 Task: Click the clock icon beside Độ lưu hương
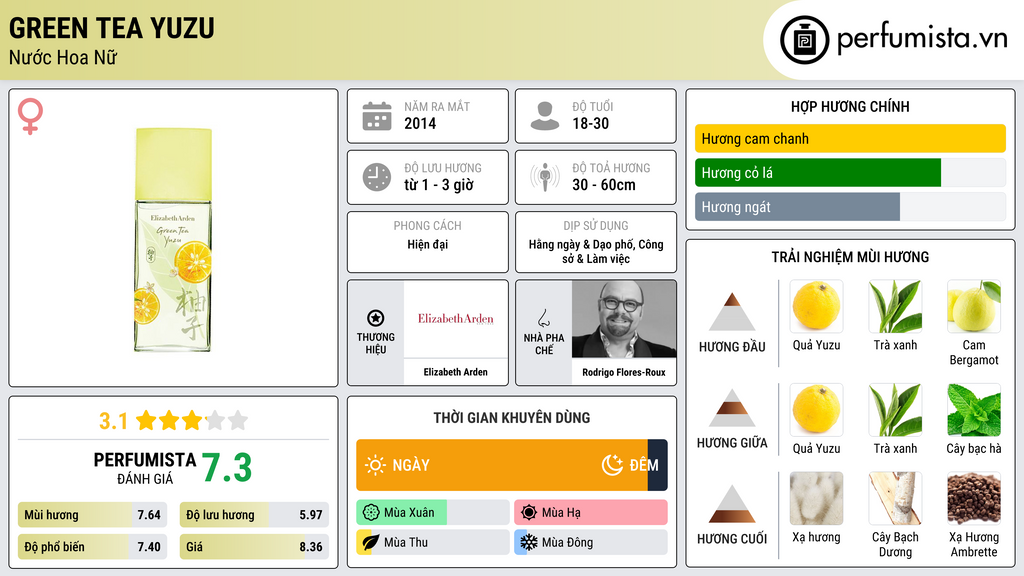pos(377,177)
